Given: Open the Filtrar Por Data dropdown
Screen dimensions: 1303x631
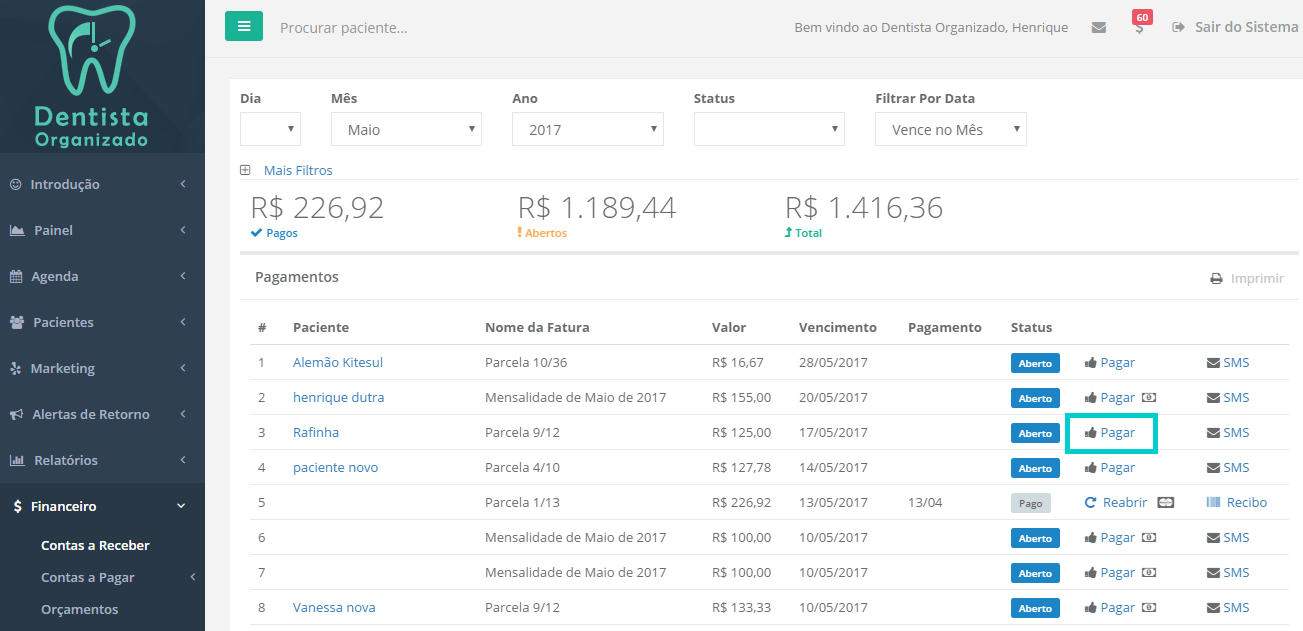Looking at the screenshot, I should point(950,129).
